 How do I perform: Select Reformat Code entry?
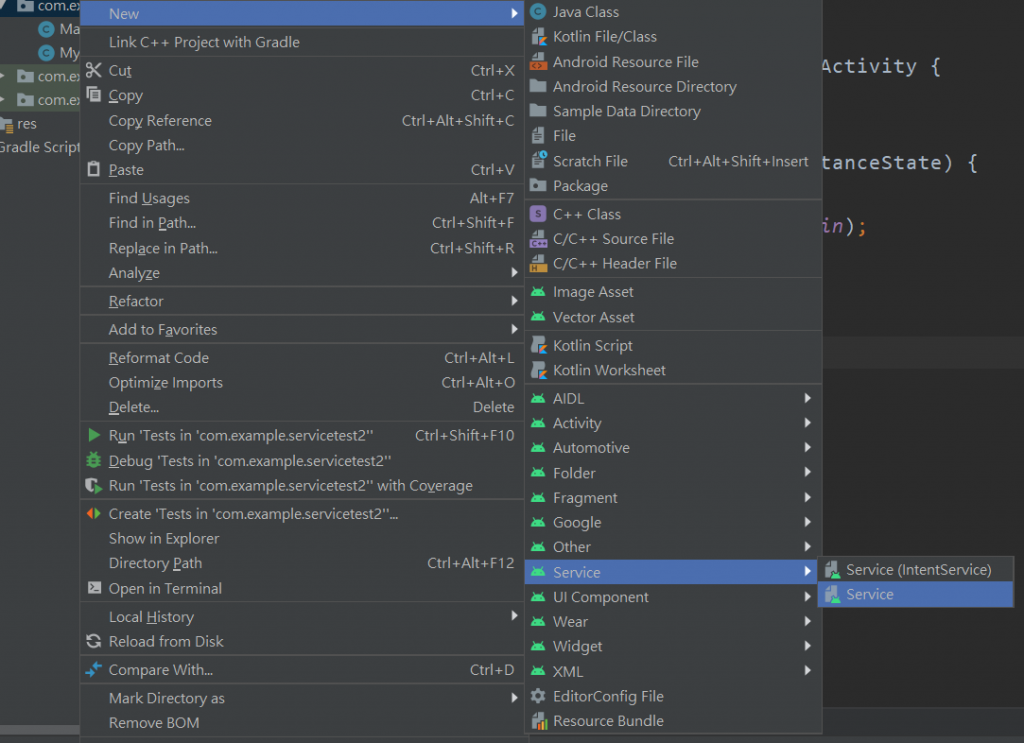pos(302,358)
